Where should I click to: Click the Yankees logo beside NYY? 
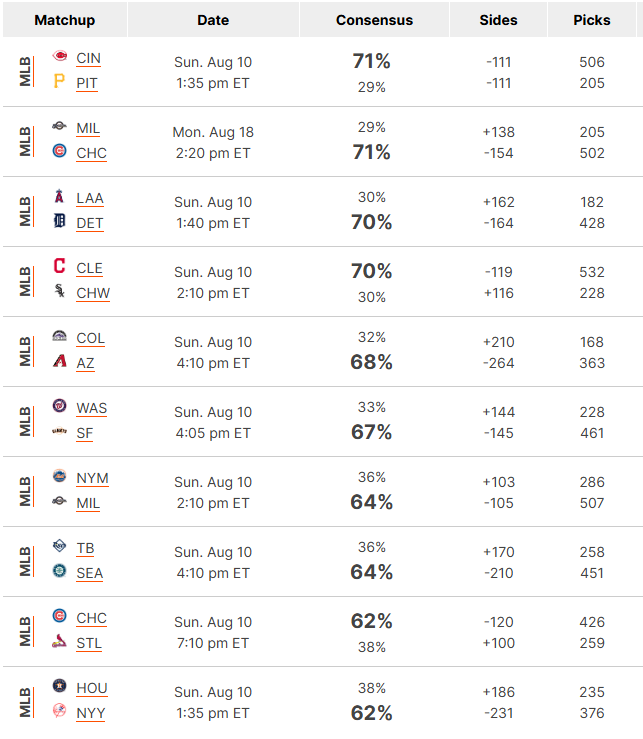point(59,711)
